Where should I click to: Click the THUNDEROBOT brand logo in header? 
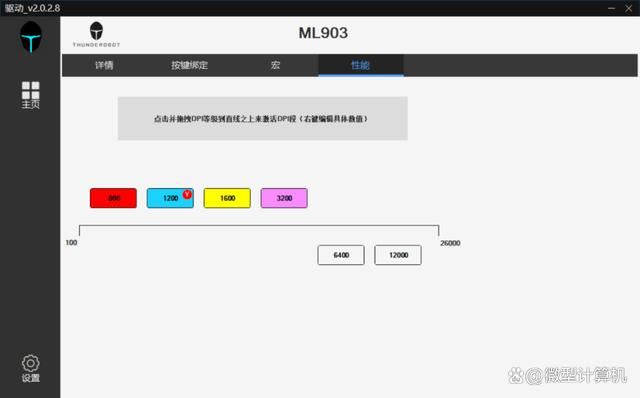[96, 34]
